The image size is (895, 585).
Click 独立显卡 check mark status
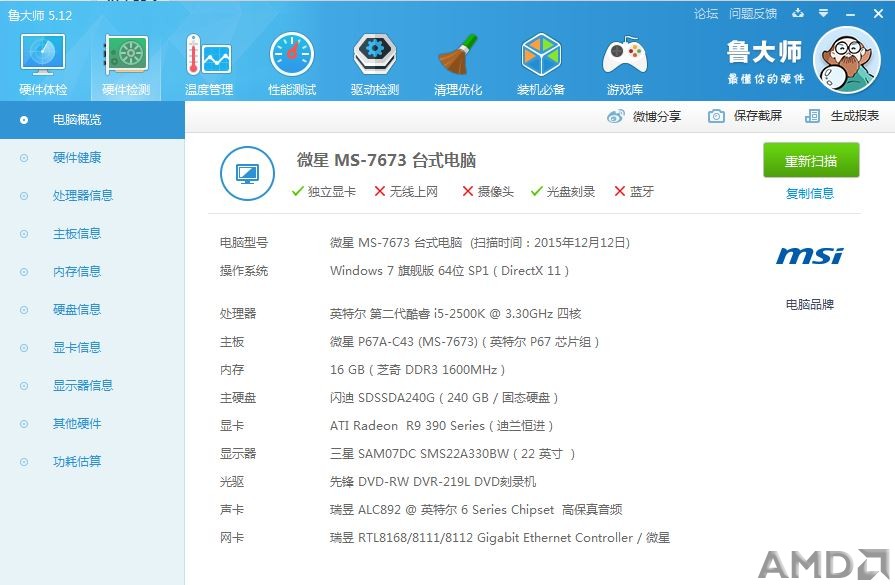323,192
